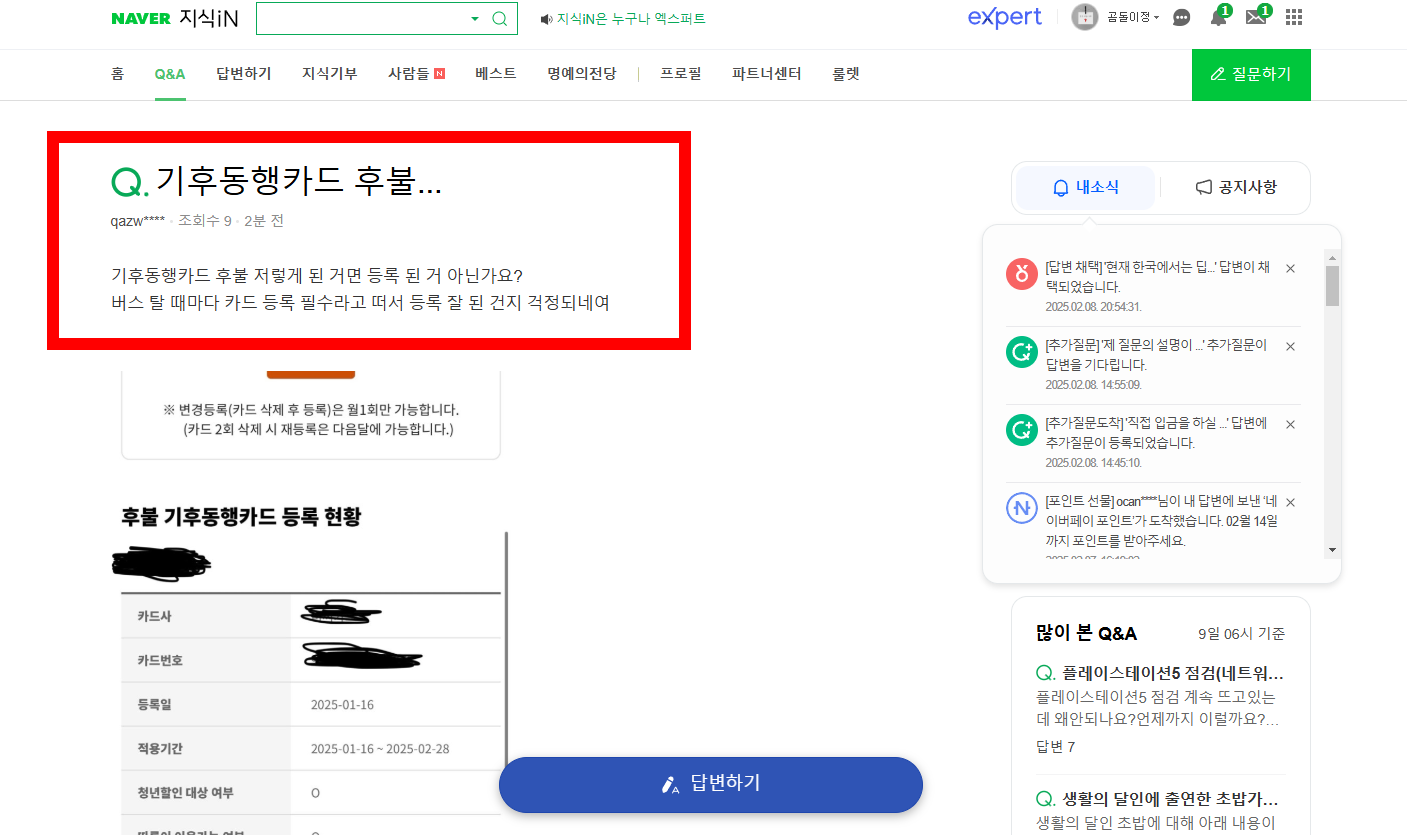
Task: Open the notification bell icon
Action: [1218, 17]
